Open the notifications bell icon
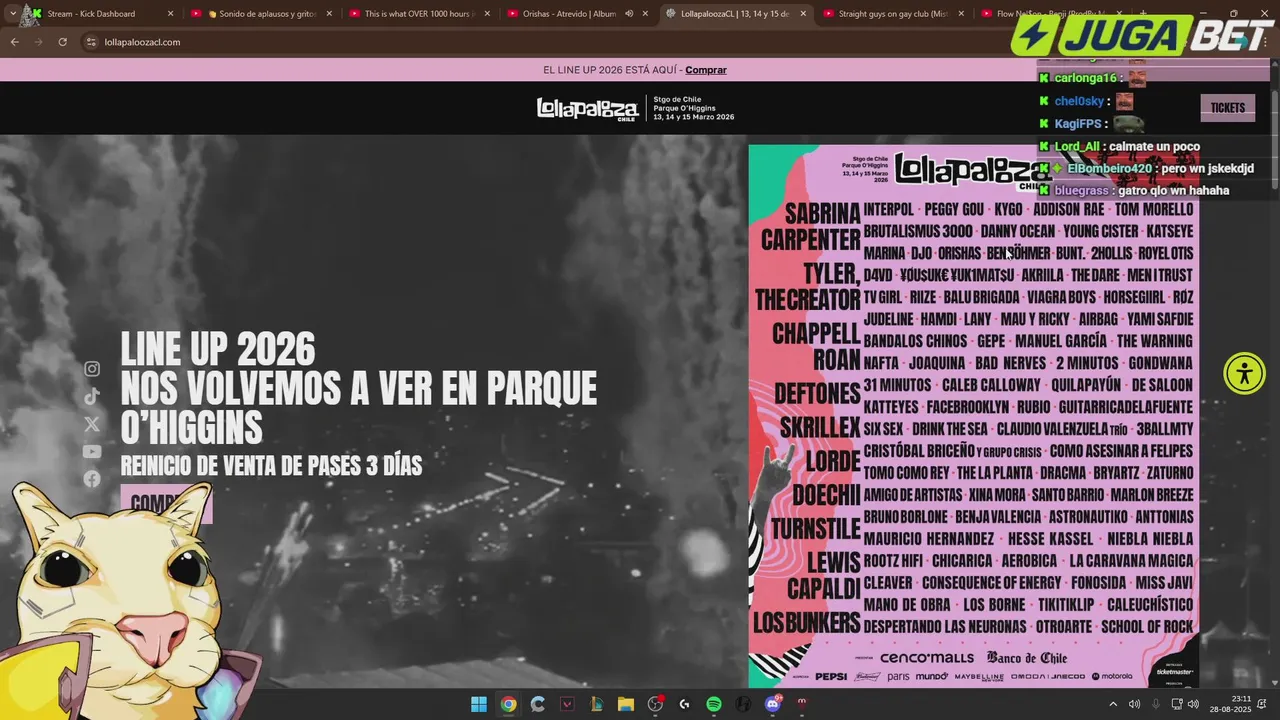1280x720 pixels. (1264, 704)
